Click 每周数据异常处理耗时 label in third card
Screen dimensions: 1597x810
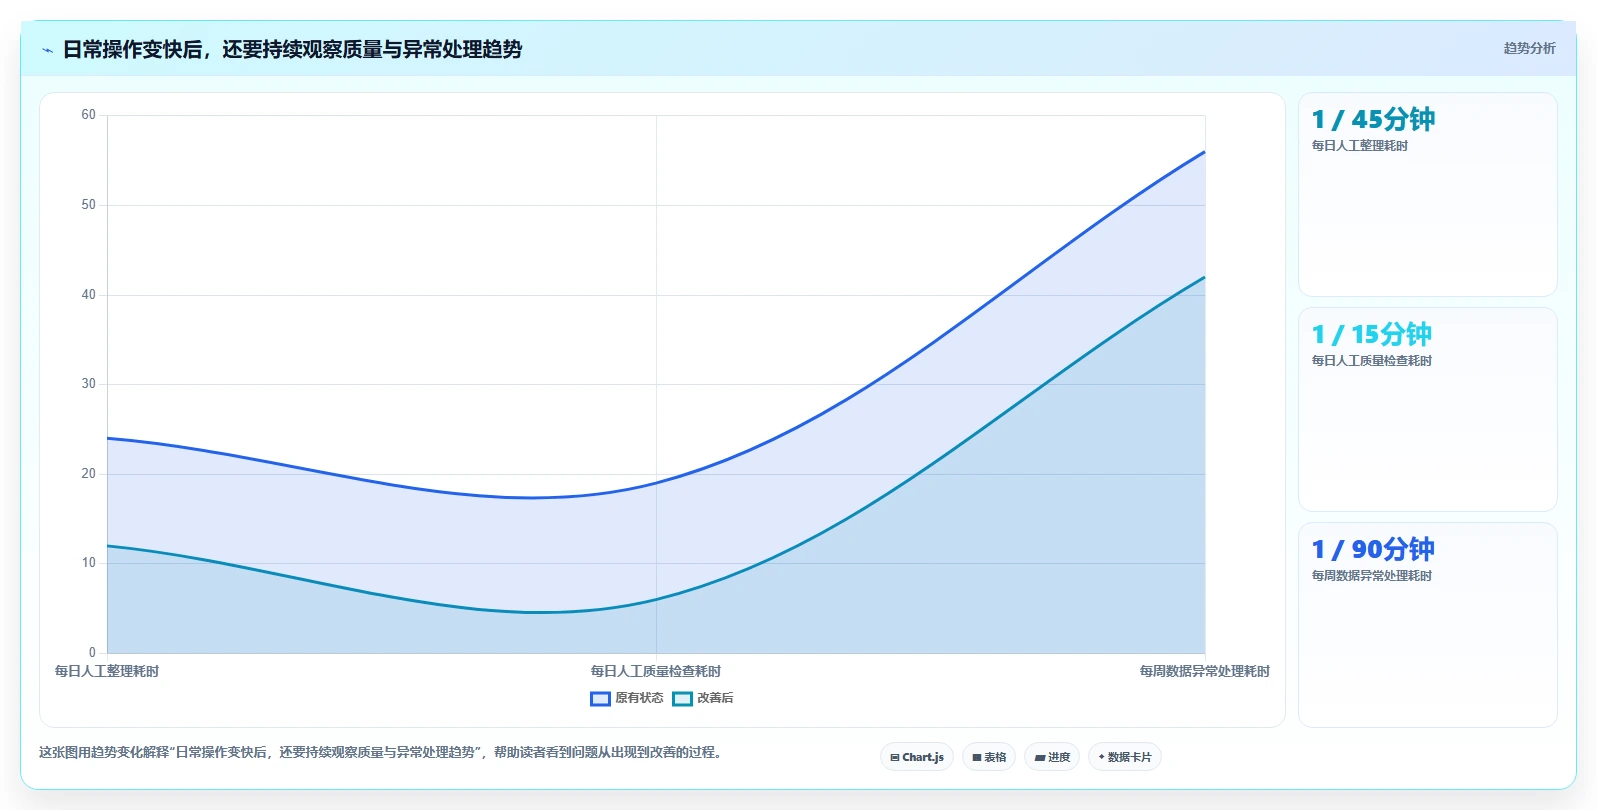(1372, 576)
